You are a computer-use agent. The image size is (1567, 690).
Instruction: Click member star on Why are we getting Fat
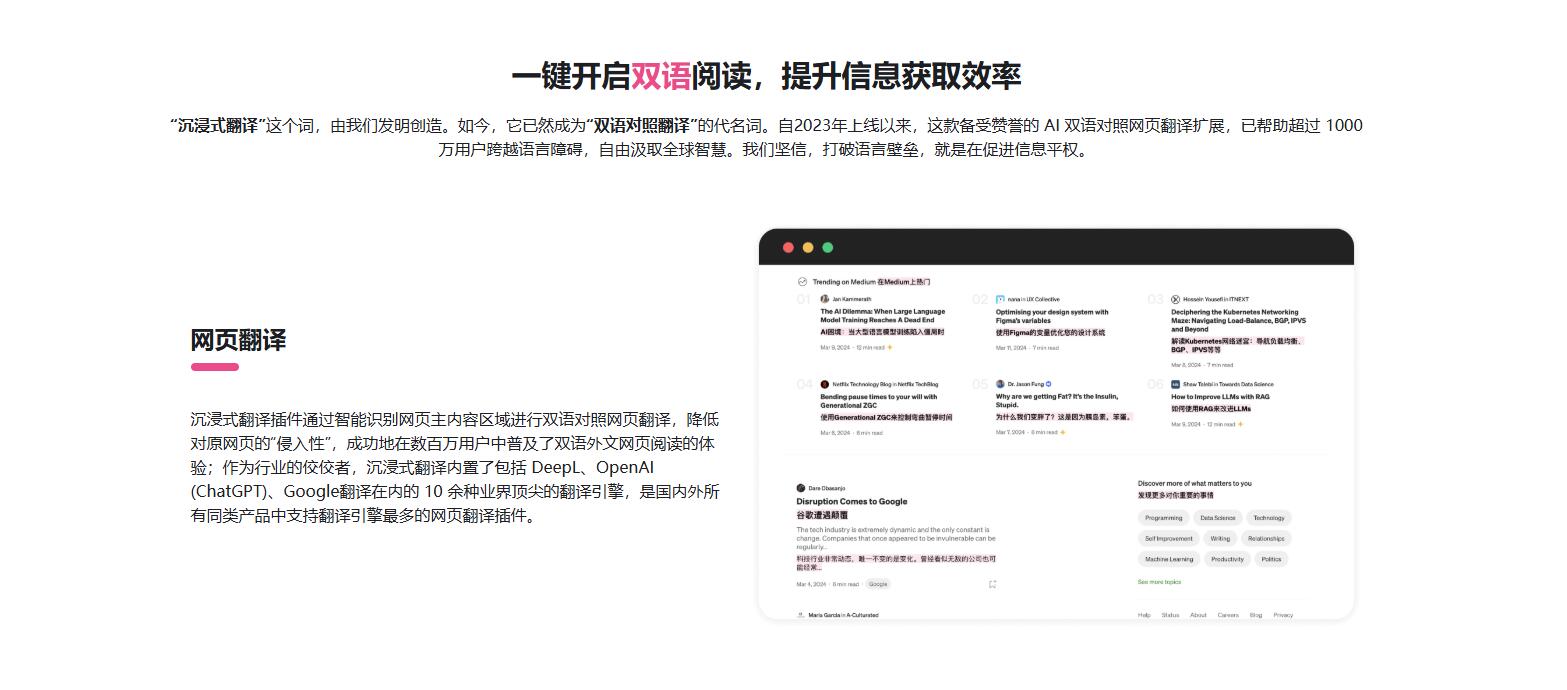1063,433
